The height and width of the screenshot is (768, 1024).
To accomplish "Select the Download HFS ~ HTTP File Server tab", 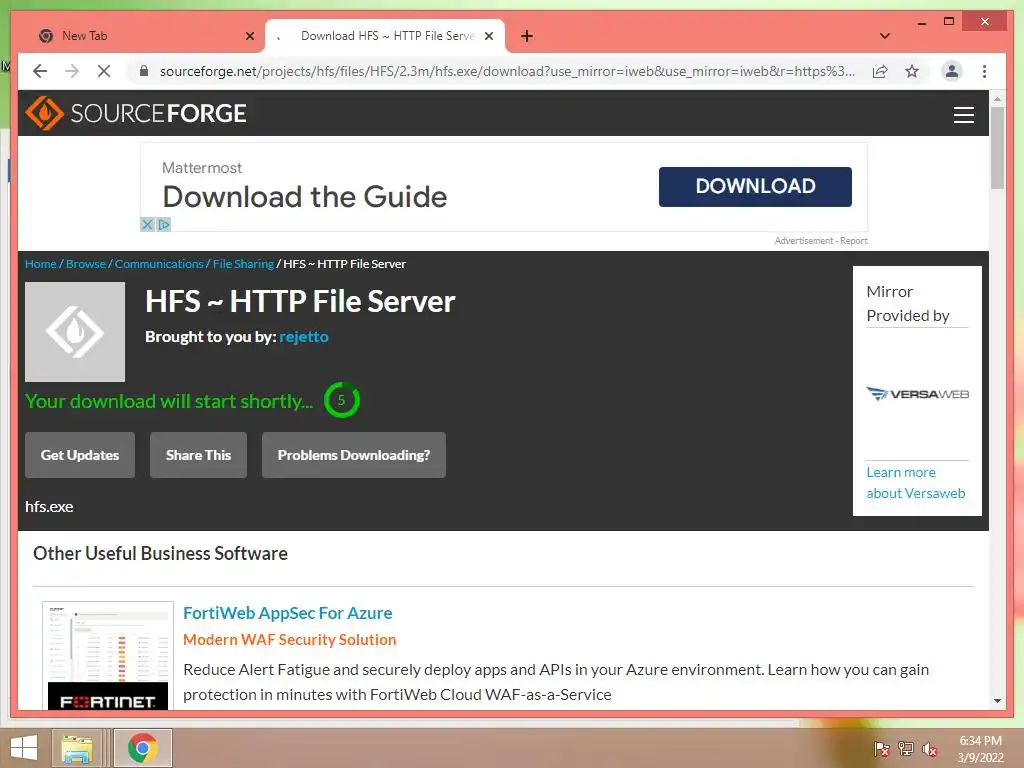I will 385,36.
